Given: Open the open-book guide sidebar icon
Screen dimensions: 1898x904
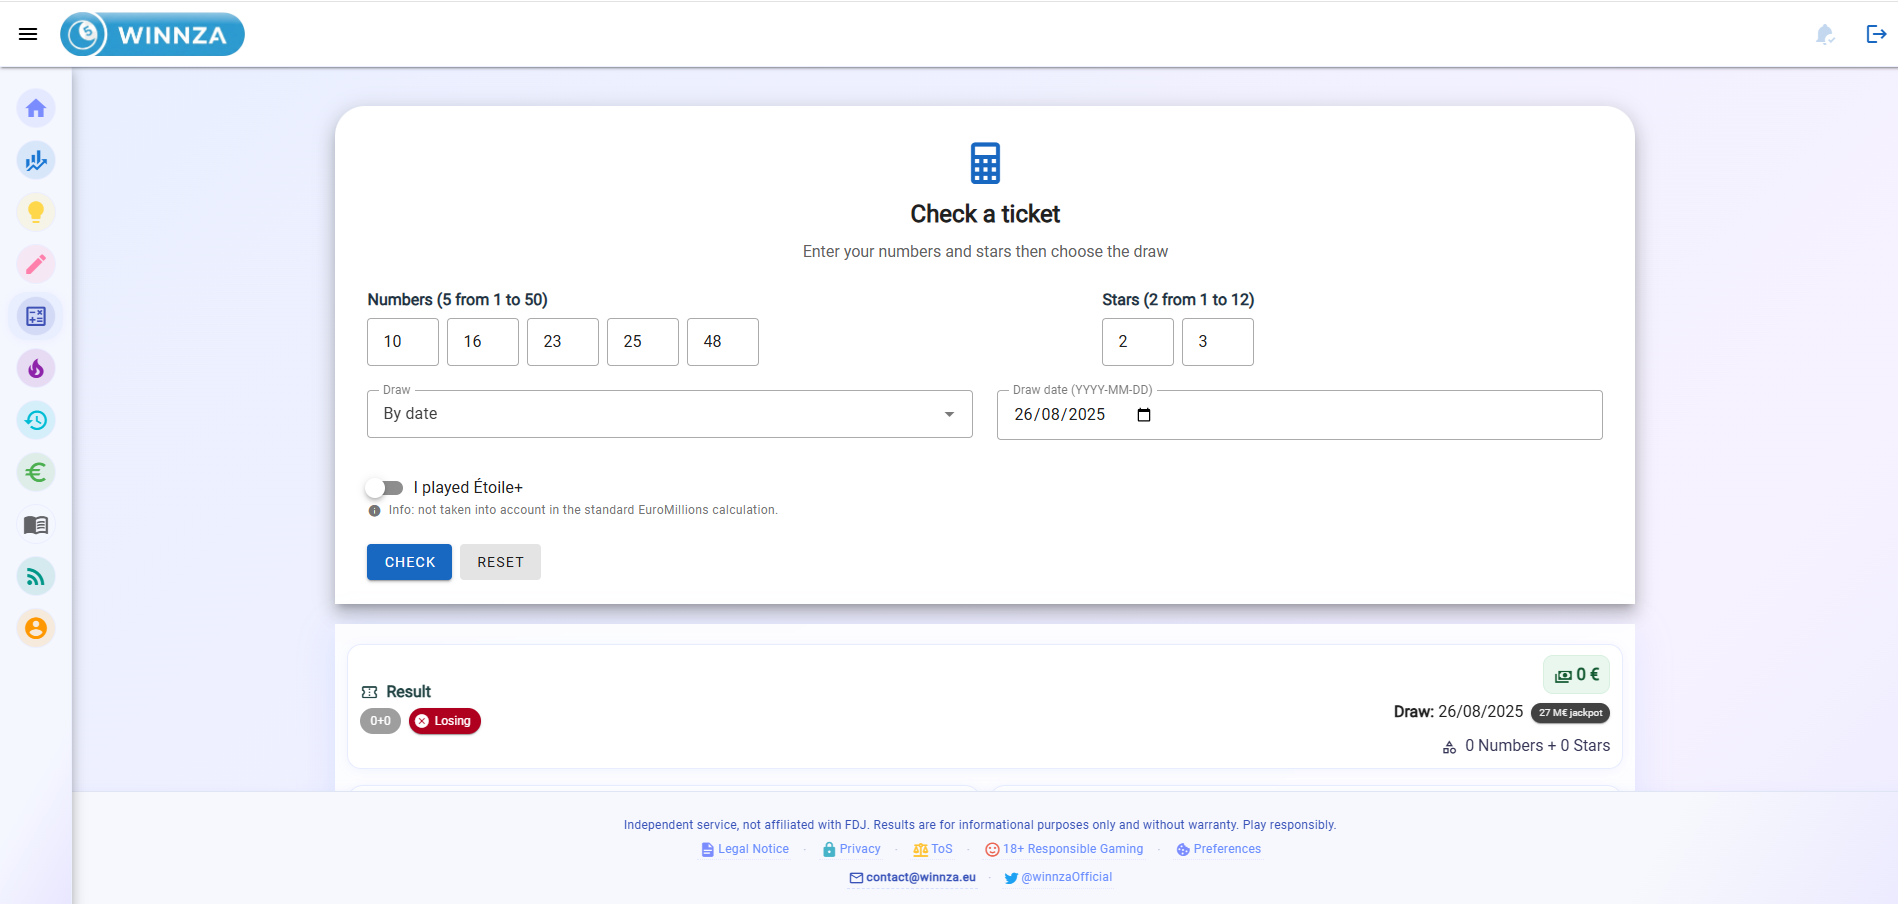Looking at the screenshot, I should click(36, 524).
